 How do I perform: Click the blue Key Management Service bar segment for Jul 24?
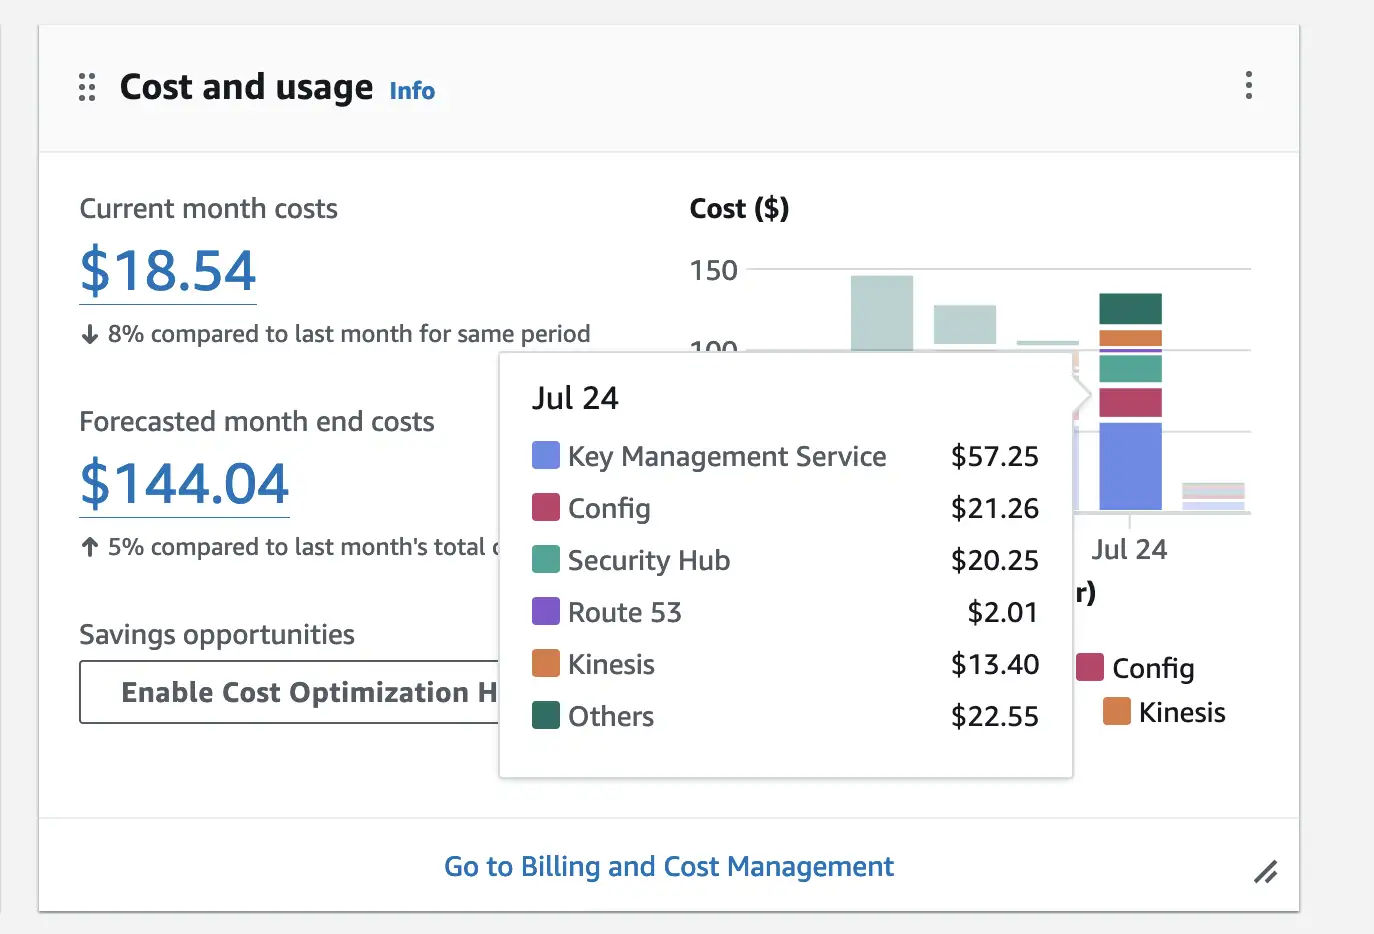pyautogui.click(x=1130, y=466)
